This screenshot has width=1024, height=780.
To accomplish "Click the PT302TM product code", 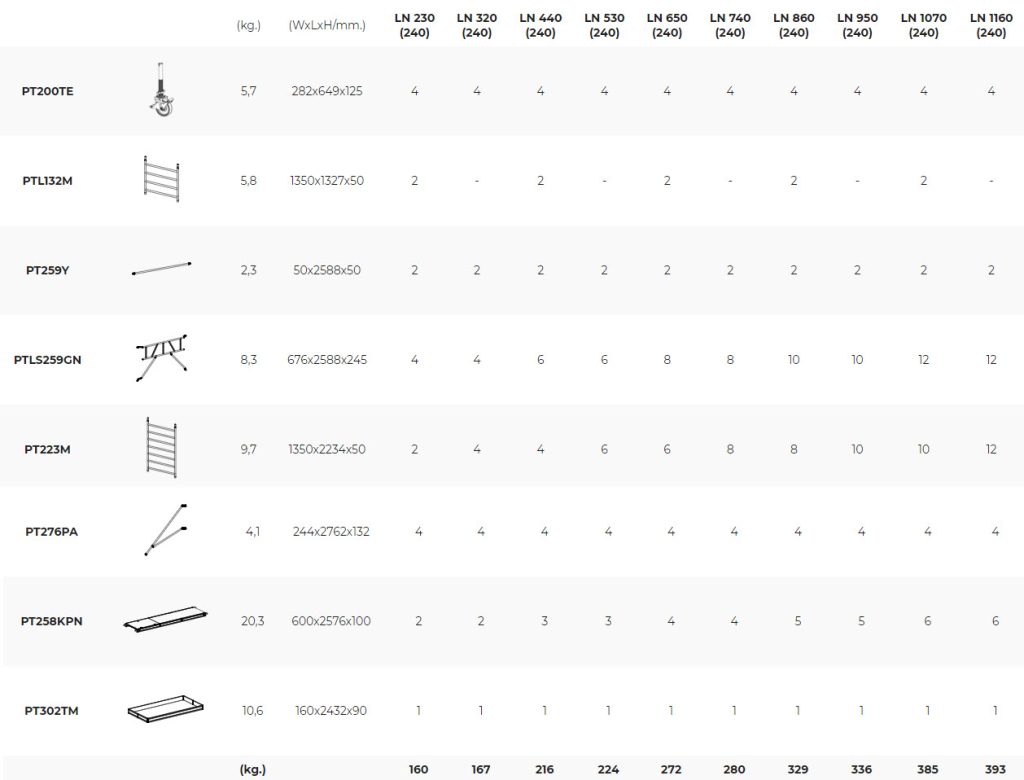I will click(52, 711).
